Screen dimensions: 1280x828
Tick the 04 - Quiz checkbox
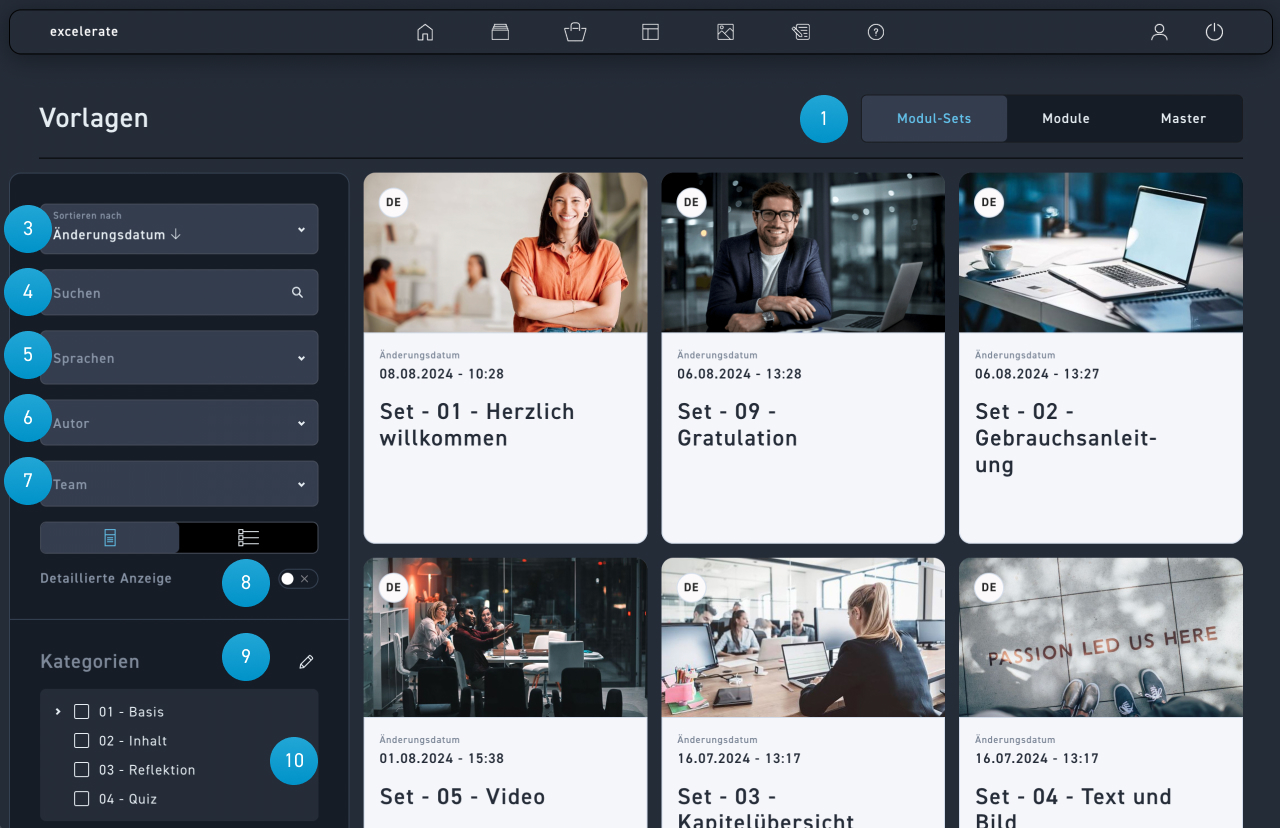[x=82, y=799]
